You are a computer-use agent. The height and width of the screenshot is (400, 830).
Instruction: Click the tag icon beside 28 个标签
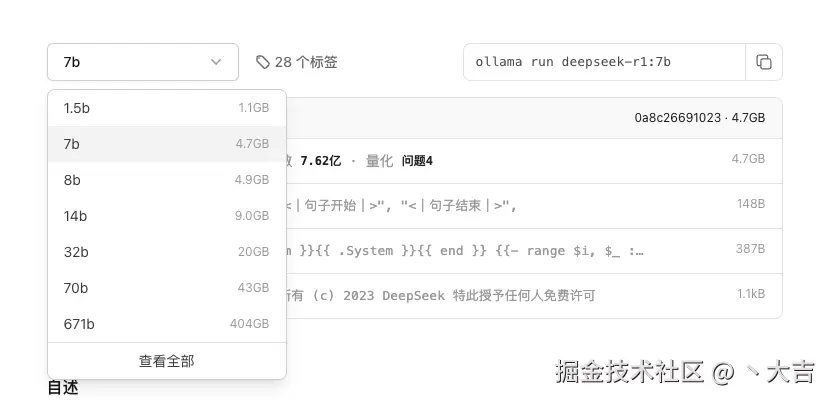[263, 62]
